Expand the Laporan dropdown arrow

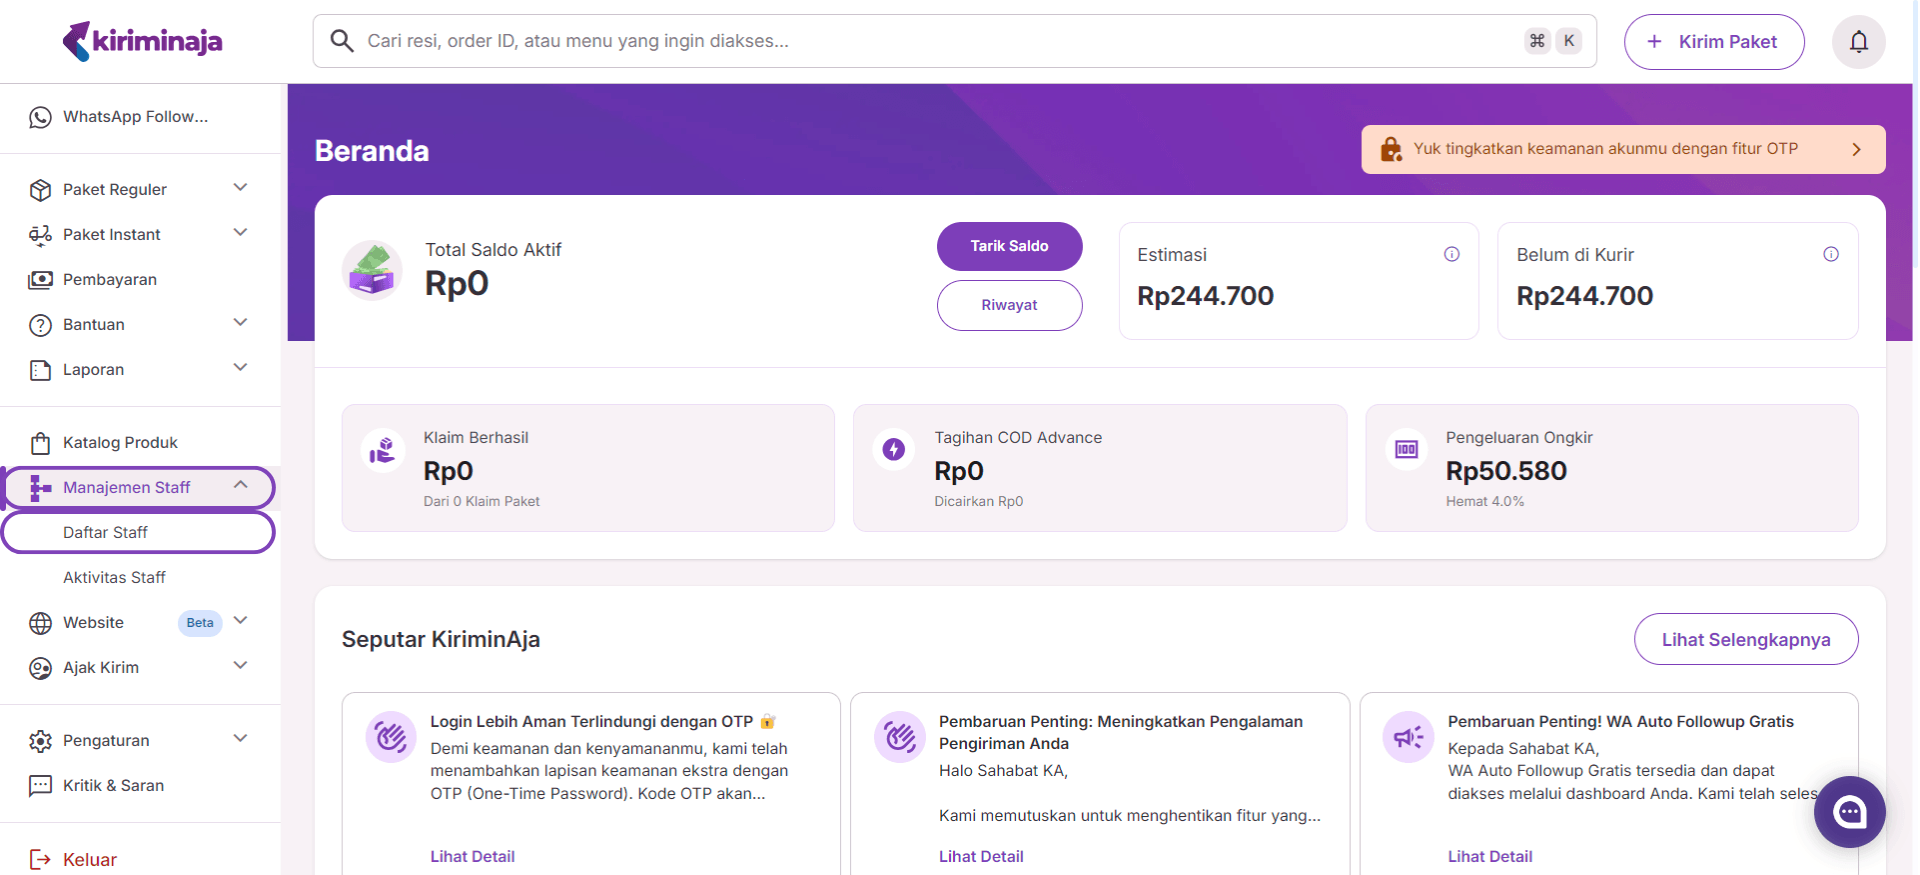pos(240,368)
